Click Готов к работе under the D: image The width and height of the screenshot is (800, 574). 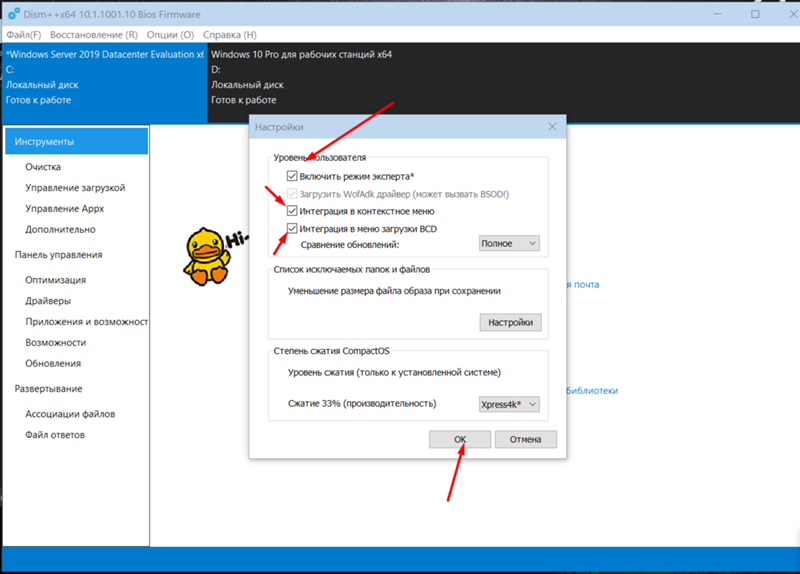[x=243, y=100]
